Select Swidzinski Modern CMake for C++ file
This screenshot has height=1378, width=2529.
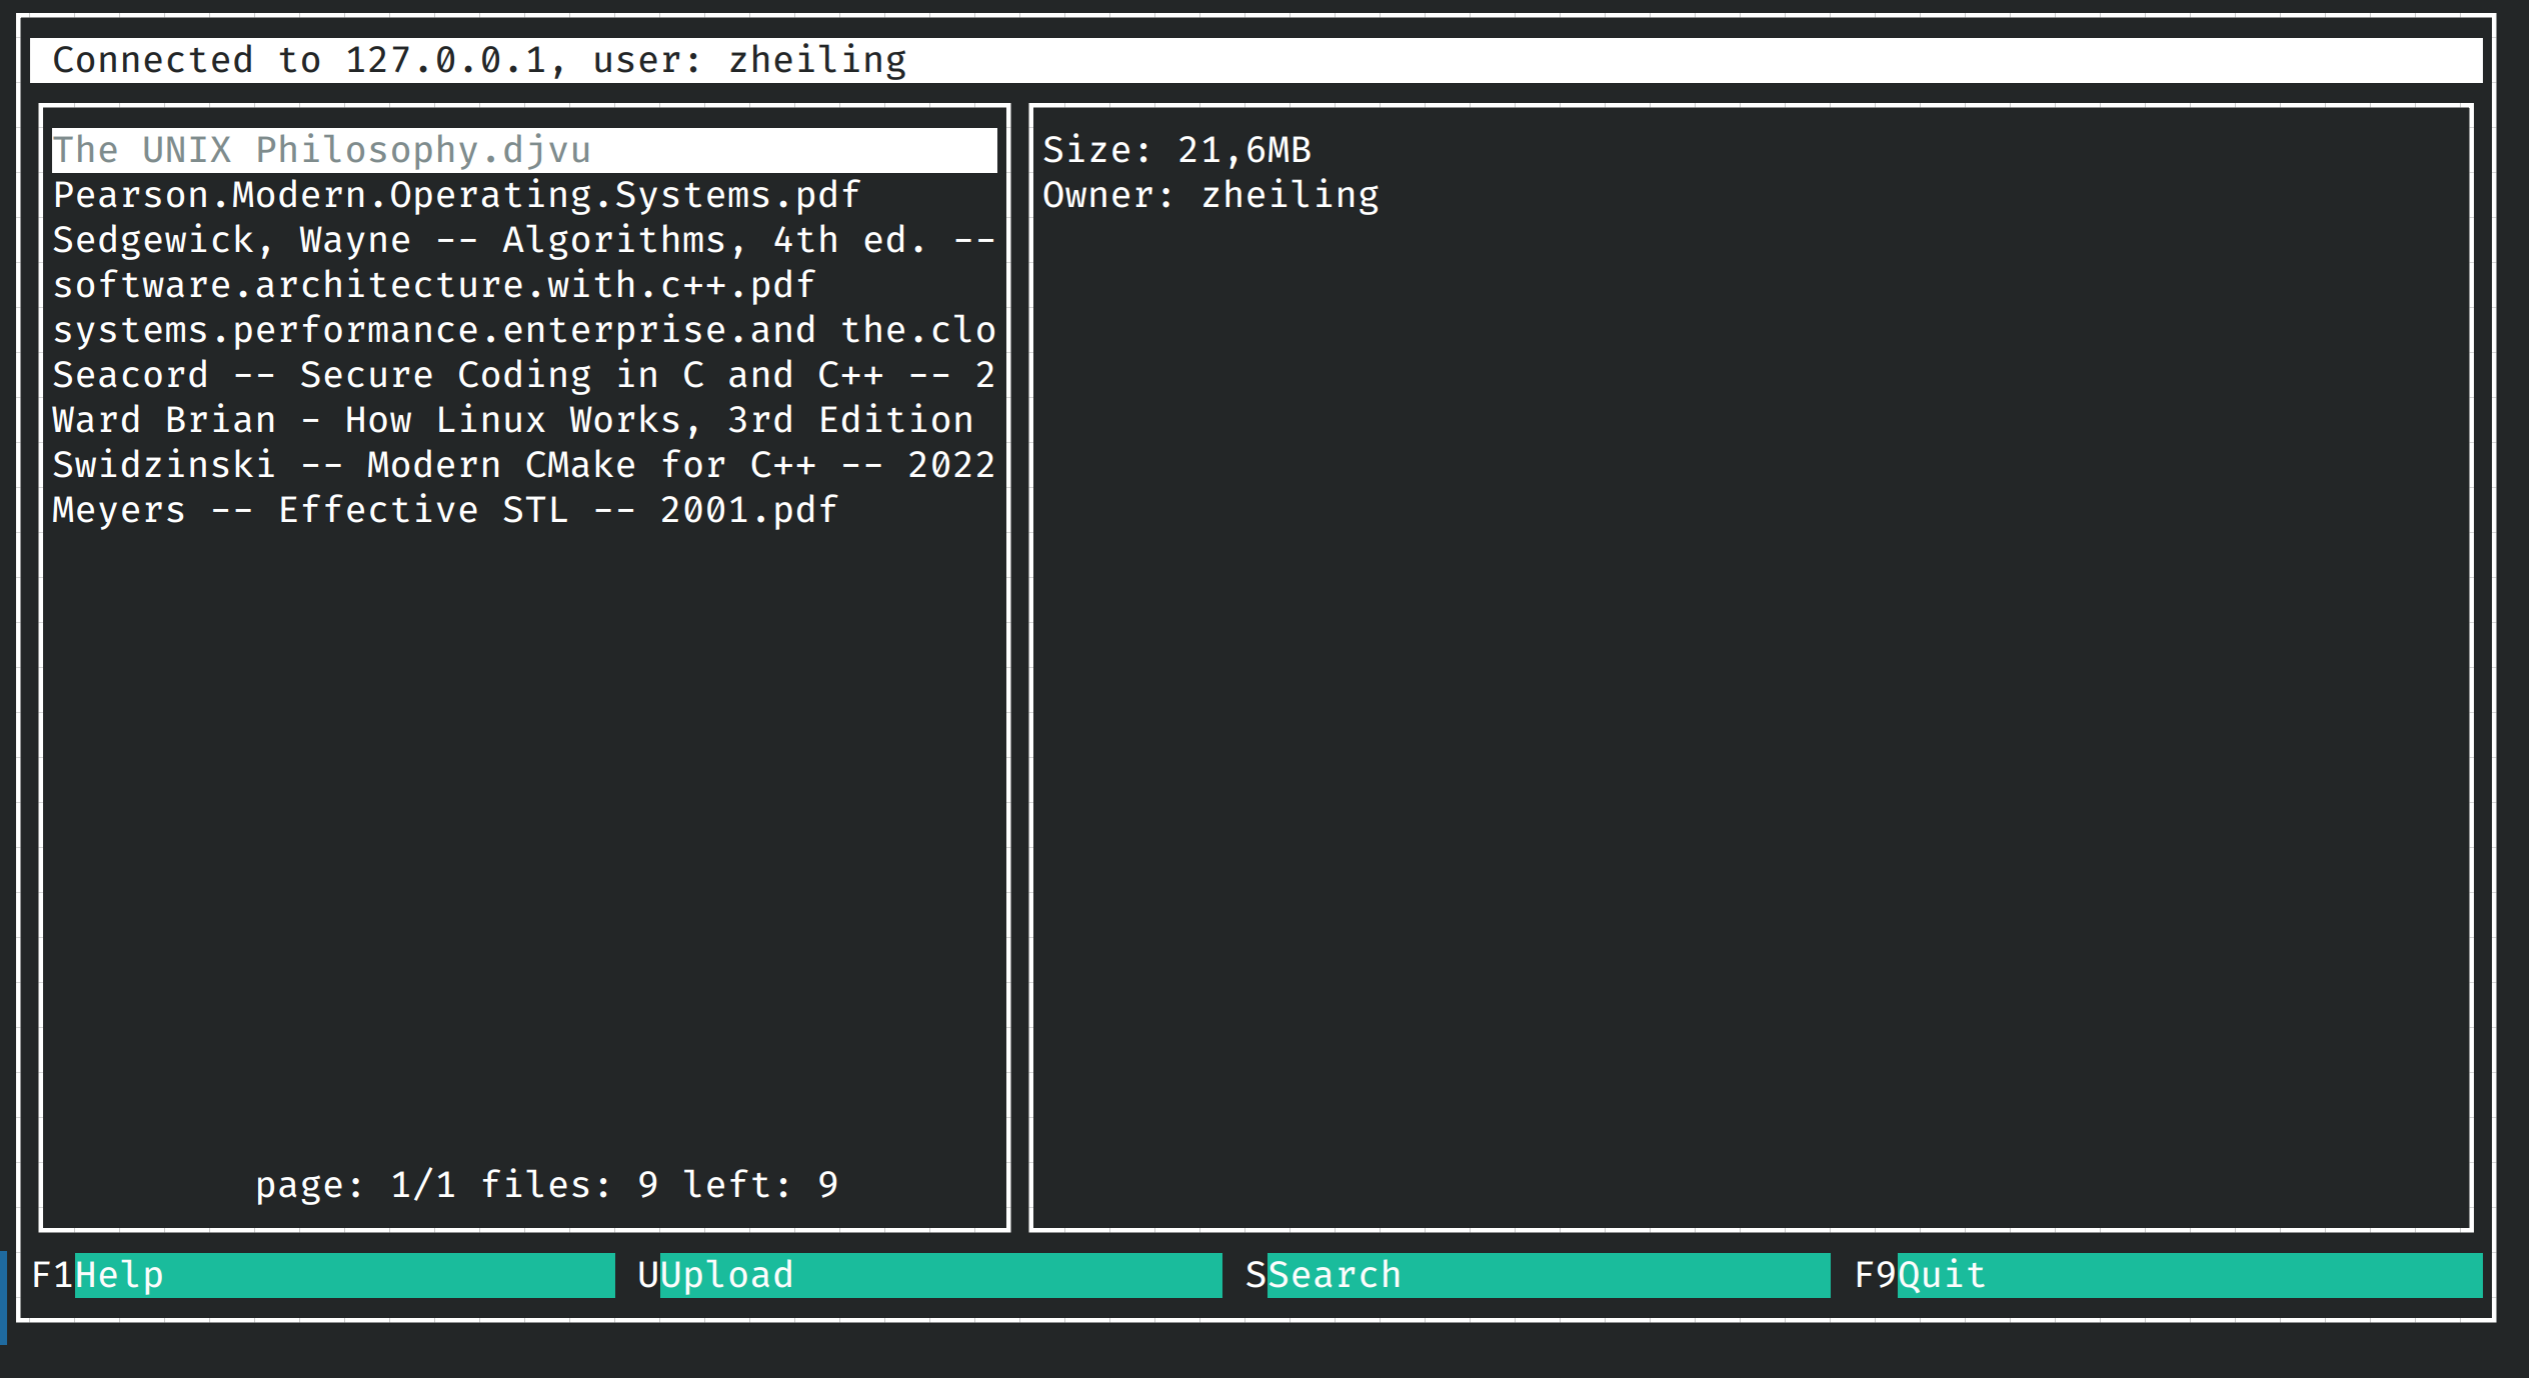tap(524, 465)
